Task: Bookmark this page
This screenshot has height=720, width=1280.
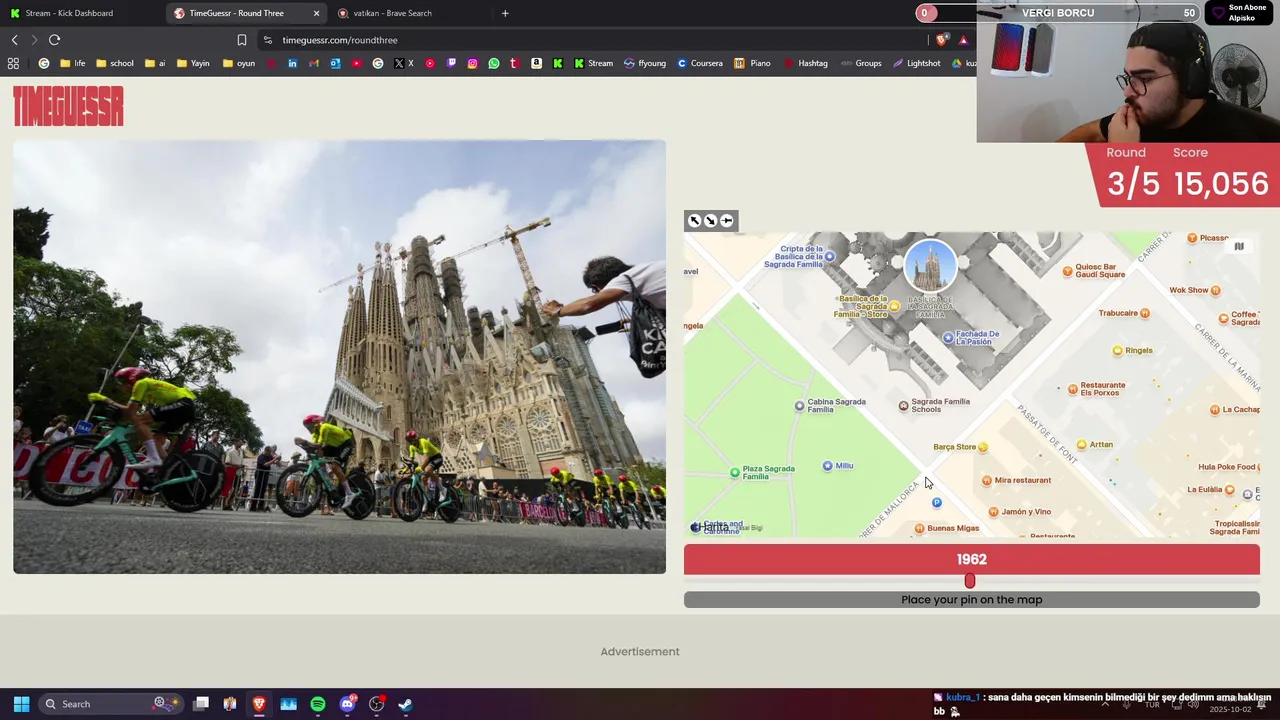Action: [x=241, y=40]
